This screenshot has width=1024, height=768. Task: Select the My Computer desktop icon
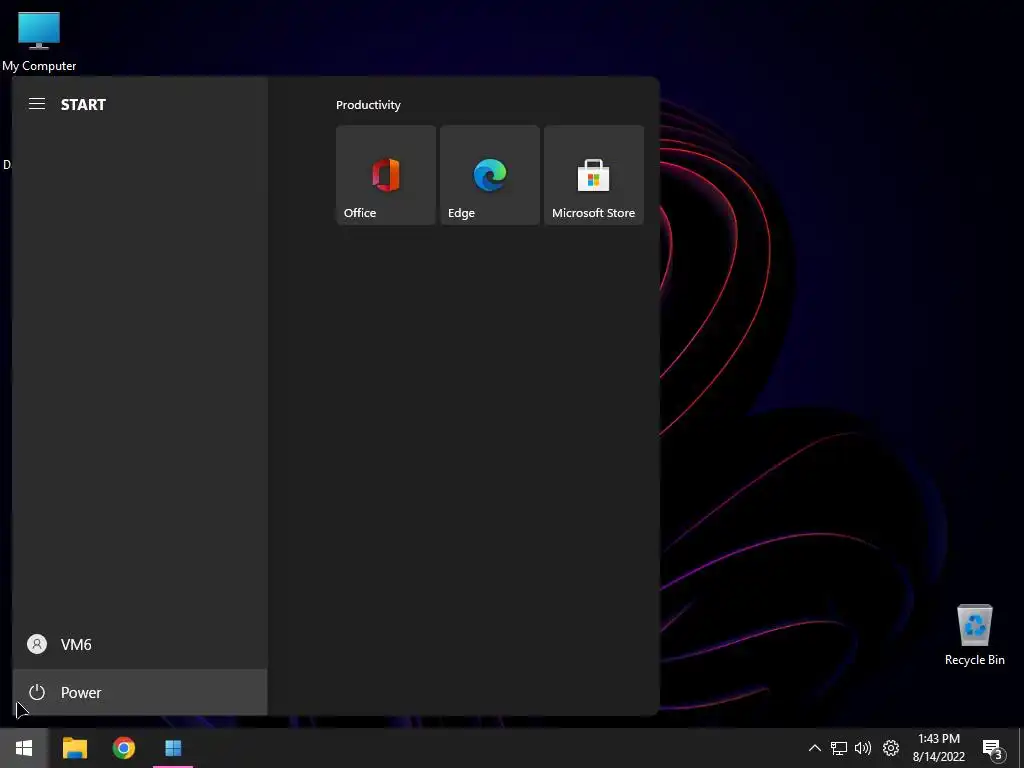point(39,41)
